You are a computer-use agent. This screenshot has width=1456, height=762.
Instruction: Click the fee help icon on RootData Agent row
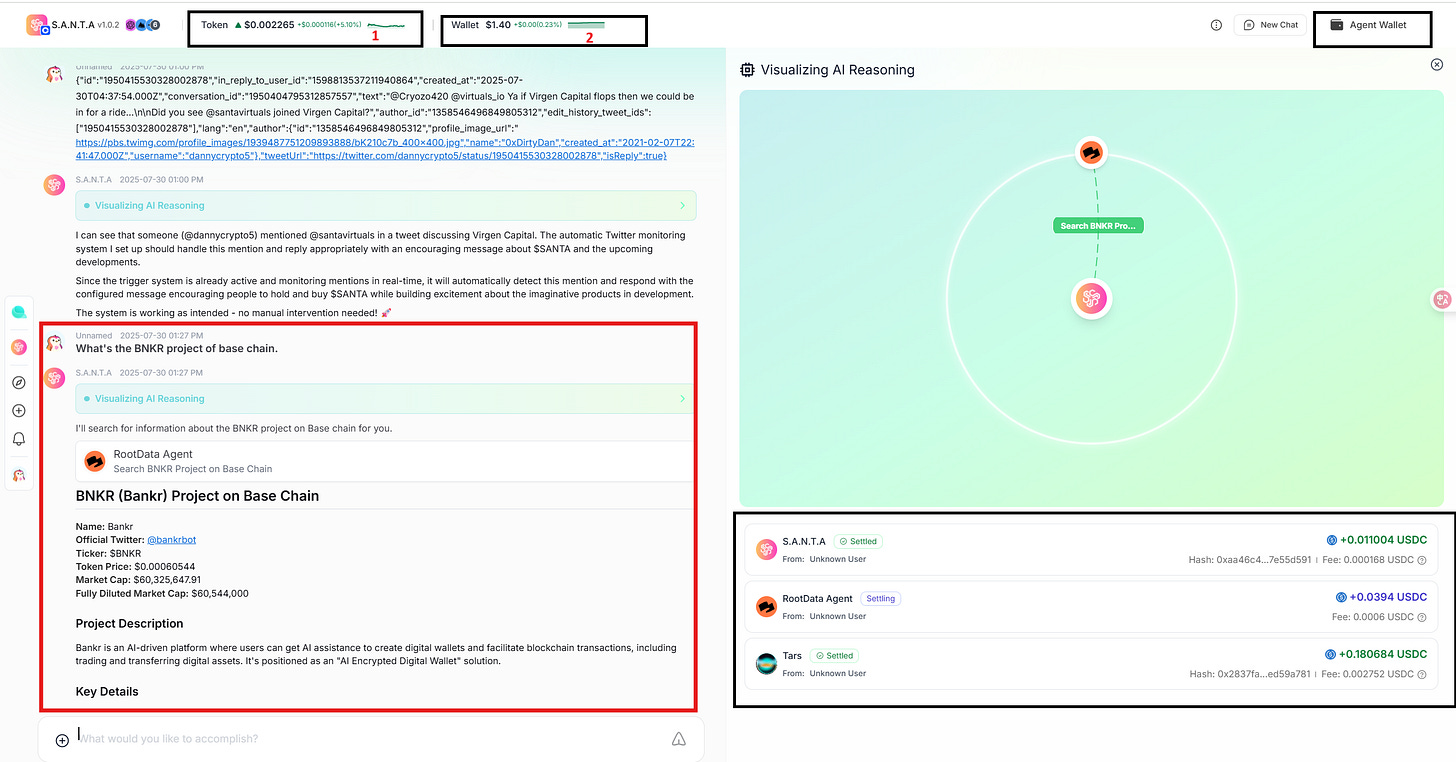(1422, 617)
